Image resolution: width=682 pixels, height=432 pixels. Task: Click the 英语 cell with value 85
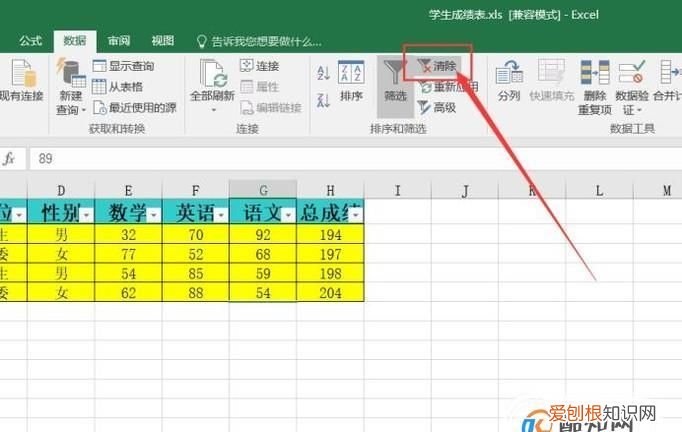[x=196, y=274]
